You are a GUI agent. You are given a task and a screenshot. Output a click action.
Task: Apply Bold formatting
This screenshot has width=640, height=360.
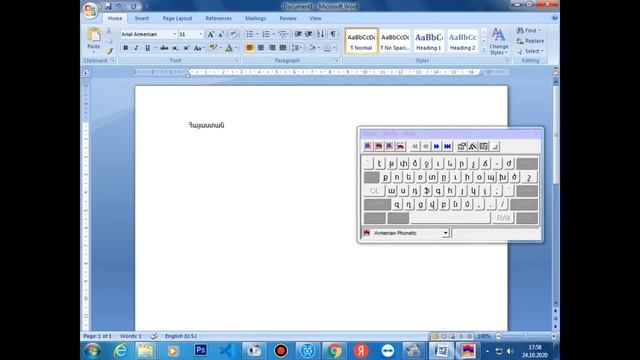(x=125, y=48)
